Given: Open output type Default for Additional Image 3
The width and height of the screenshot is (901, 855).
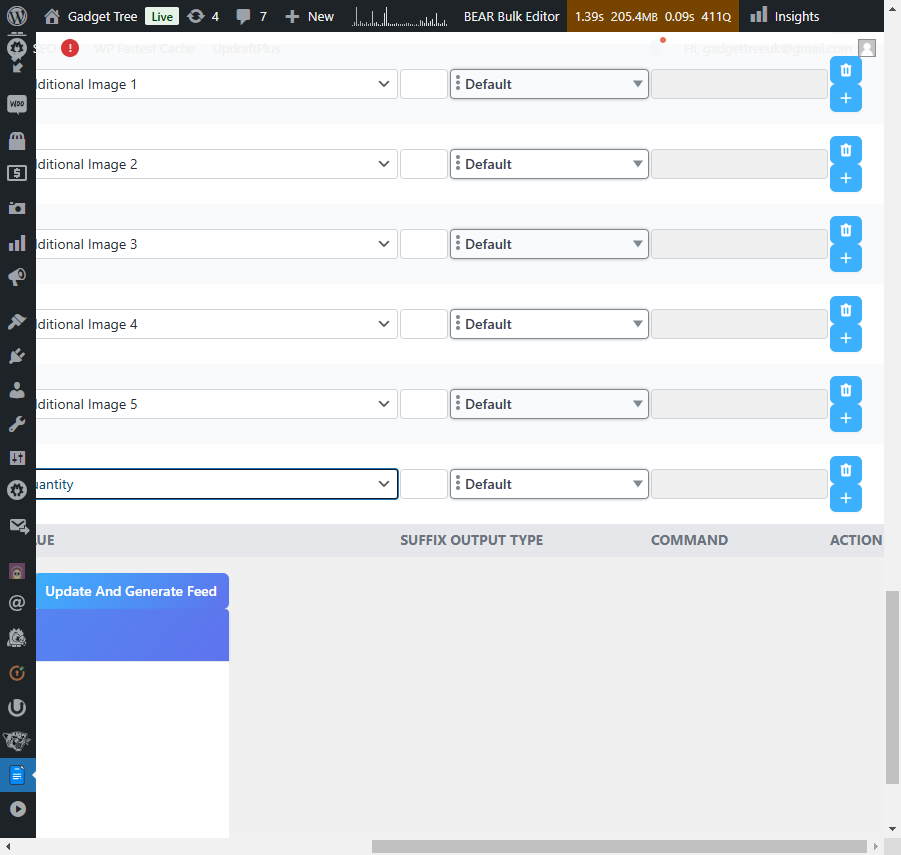Looking at the screenshot, I should (x=549, y=244).
